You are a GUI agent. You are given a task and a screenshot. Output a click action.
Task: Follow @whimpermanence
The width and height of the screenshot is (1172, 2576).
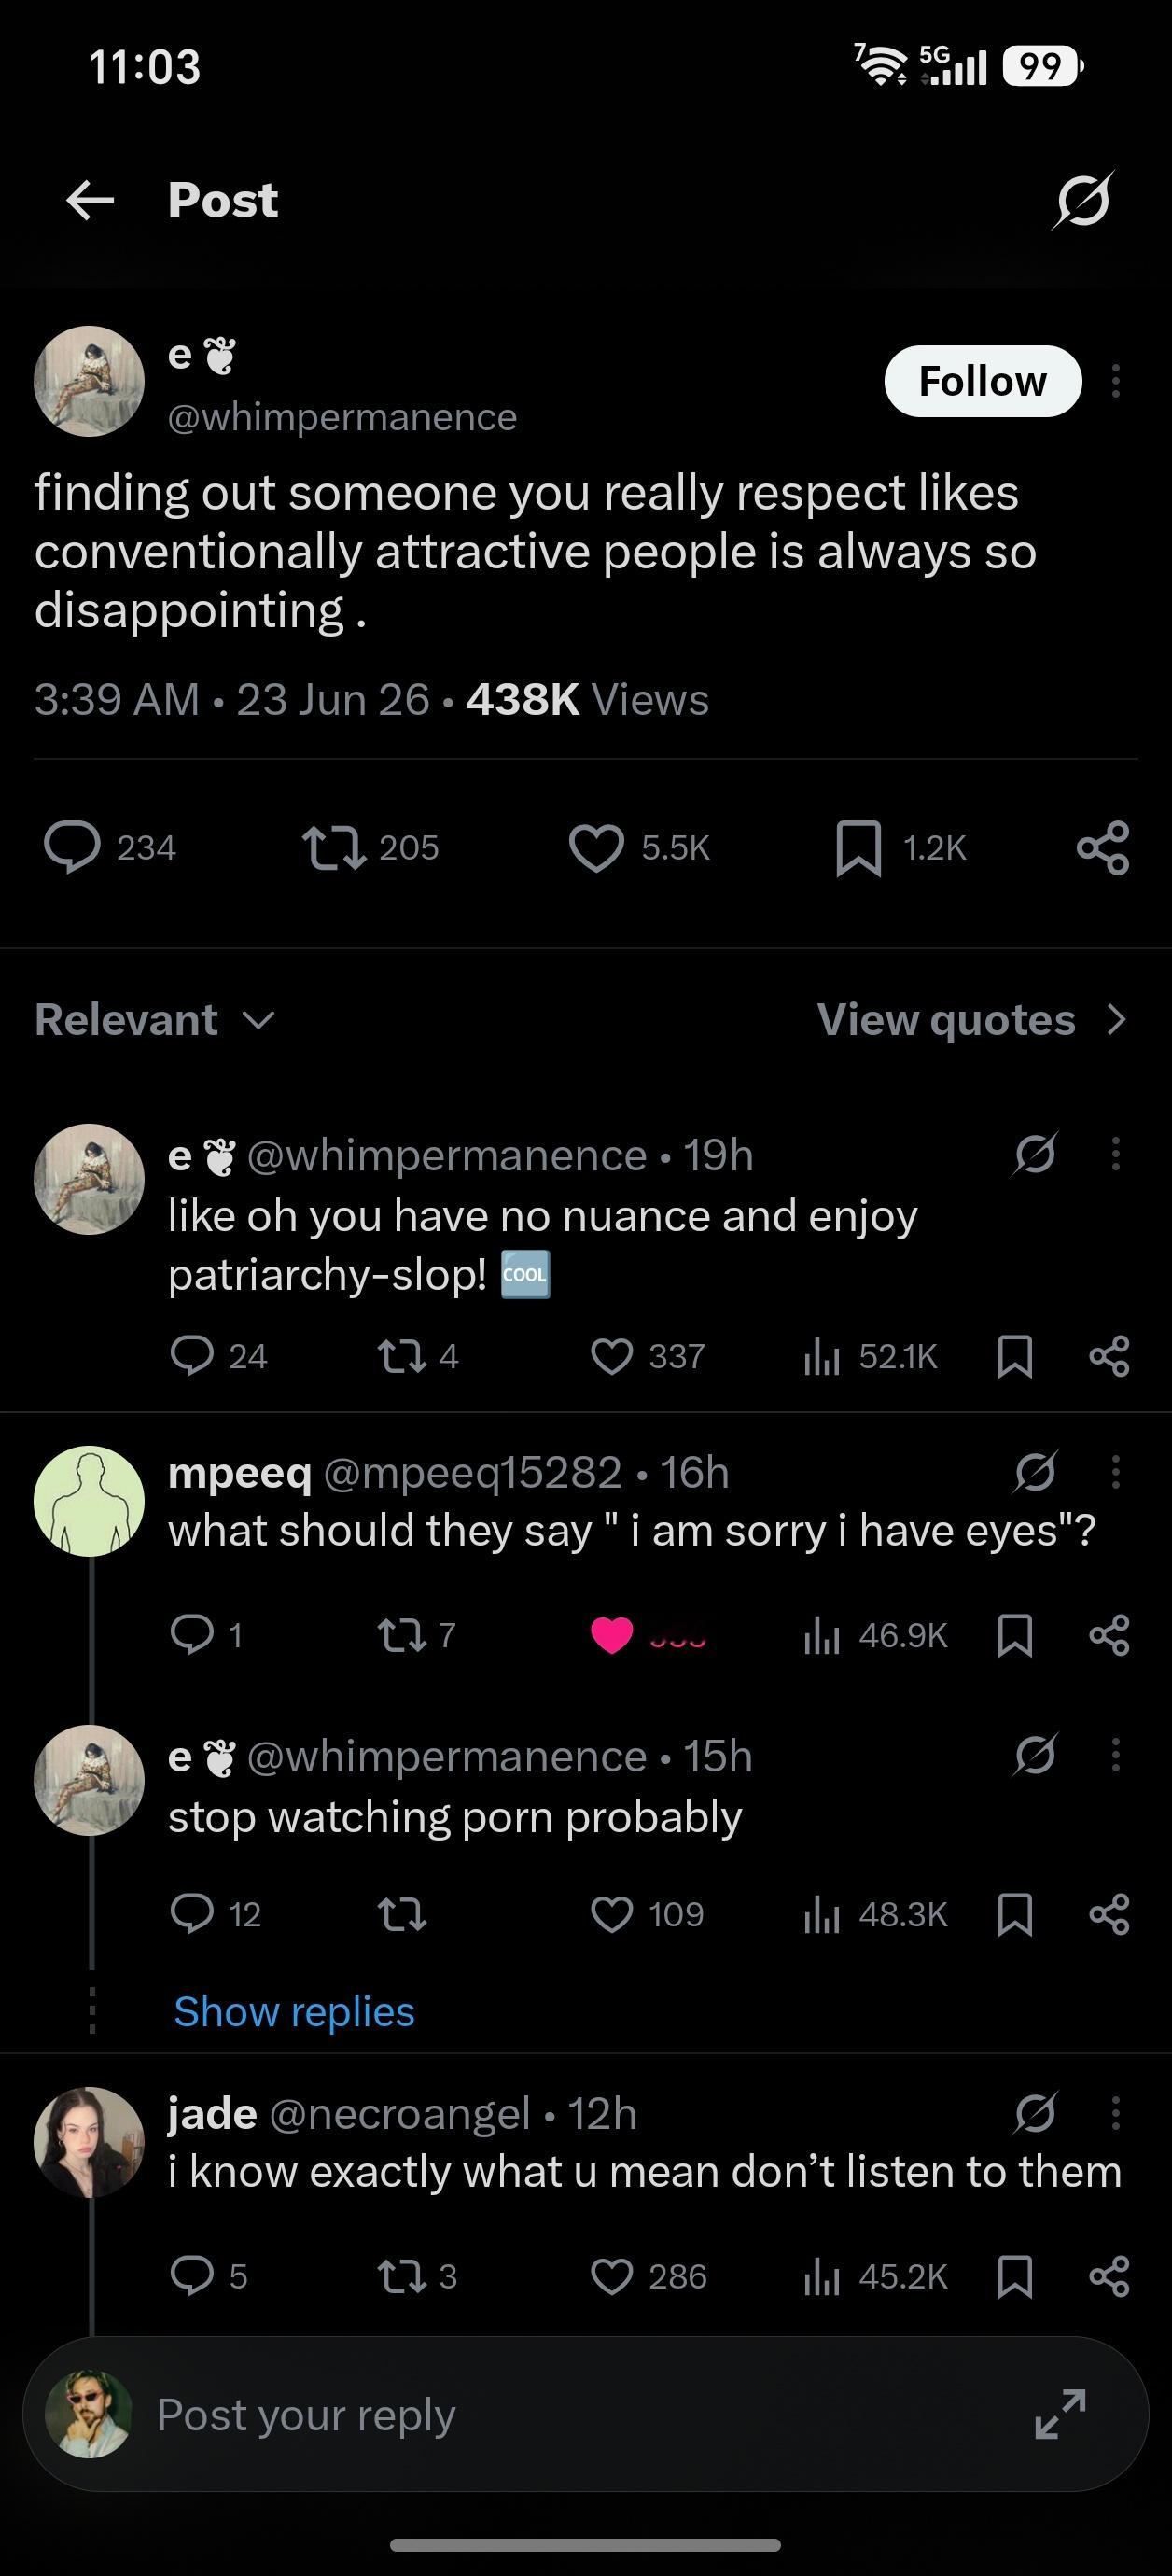click(x=983, y=381)
